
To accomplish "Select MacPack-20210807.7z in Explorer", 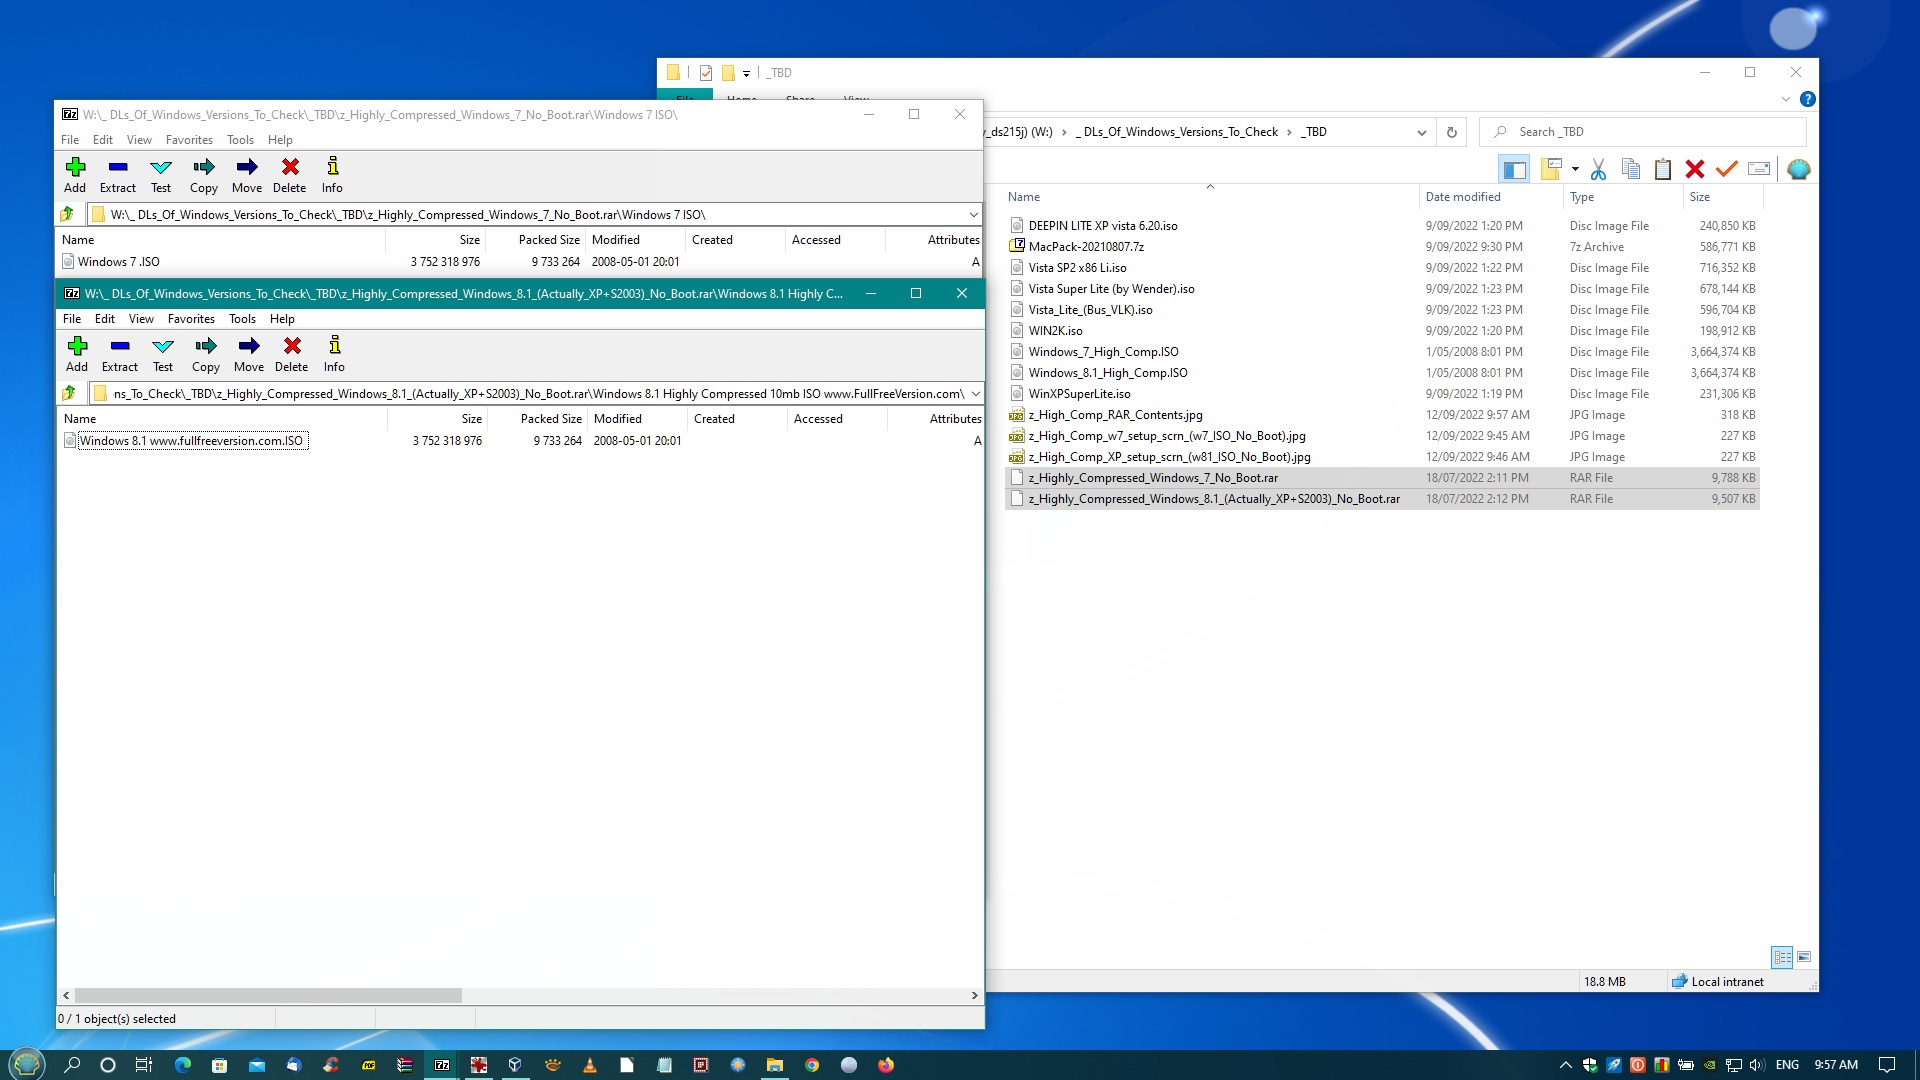I will (x=1086, y=247).
